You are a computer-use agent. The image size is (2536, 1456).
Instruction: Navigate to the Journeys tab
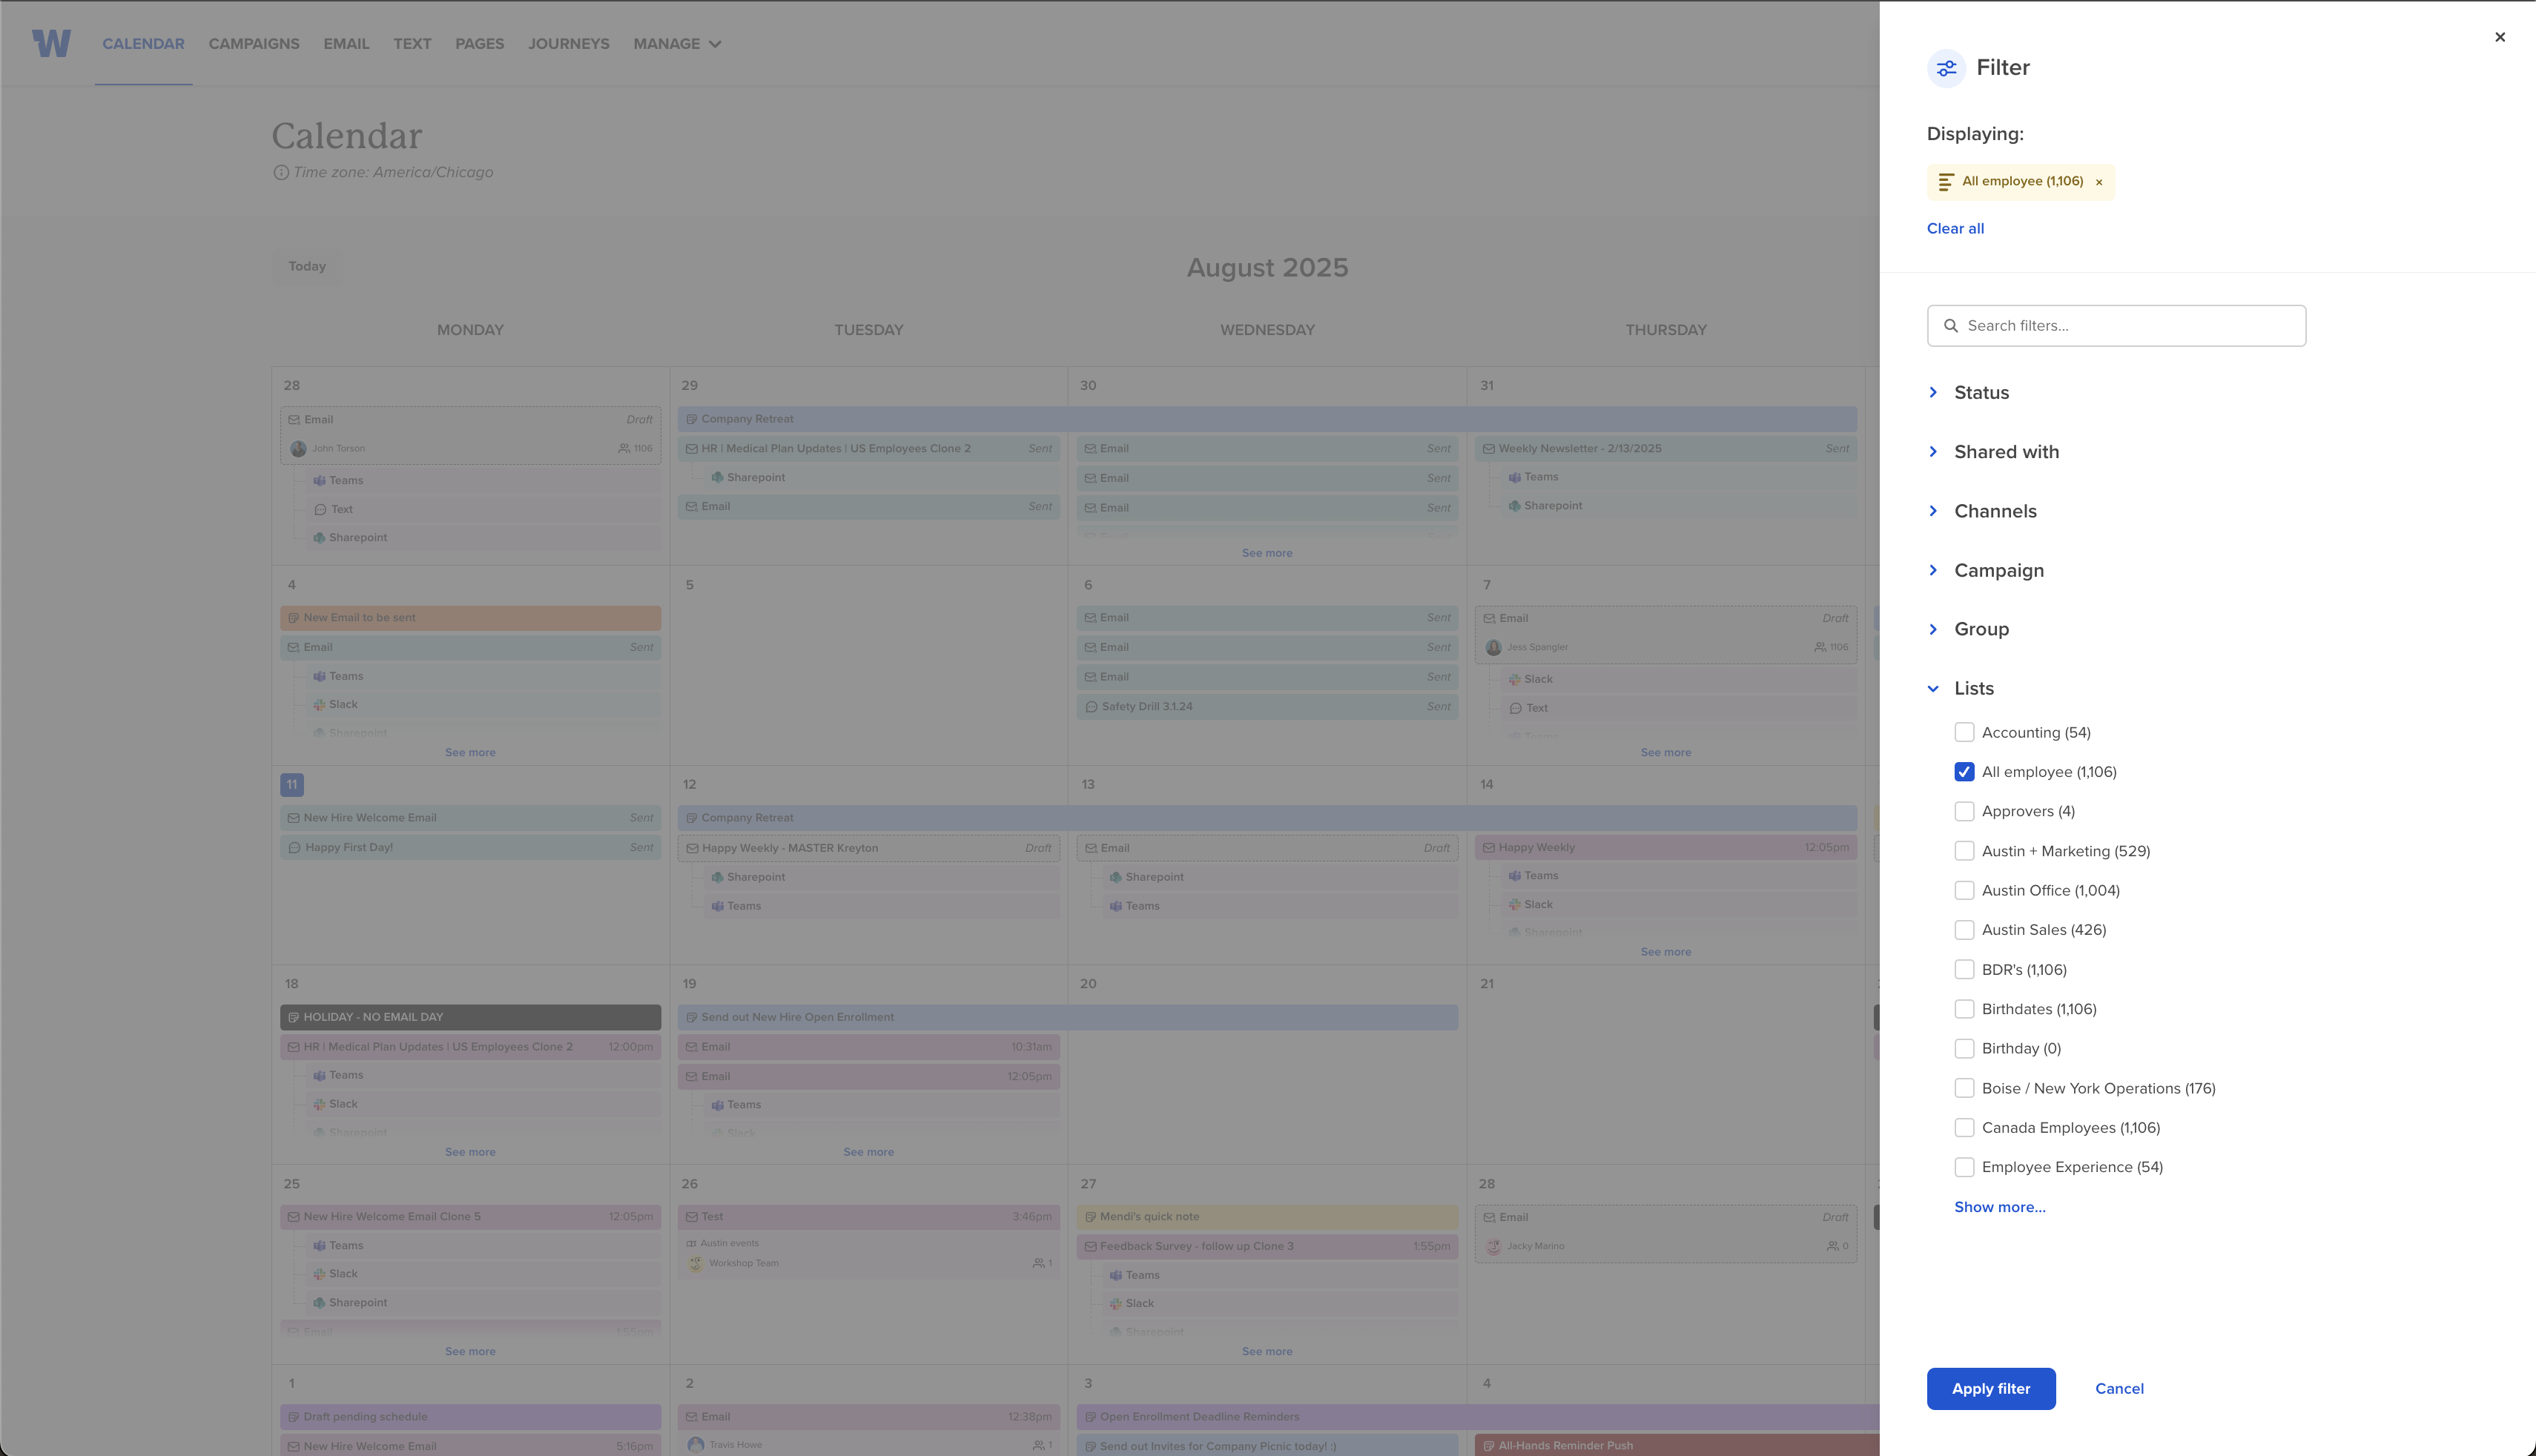tap(568, 44)
